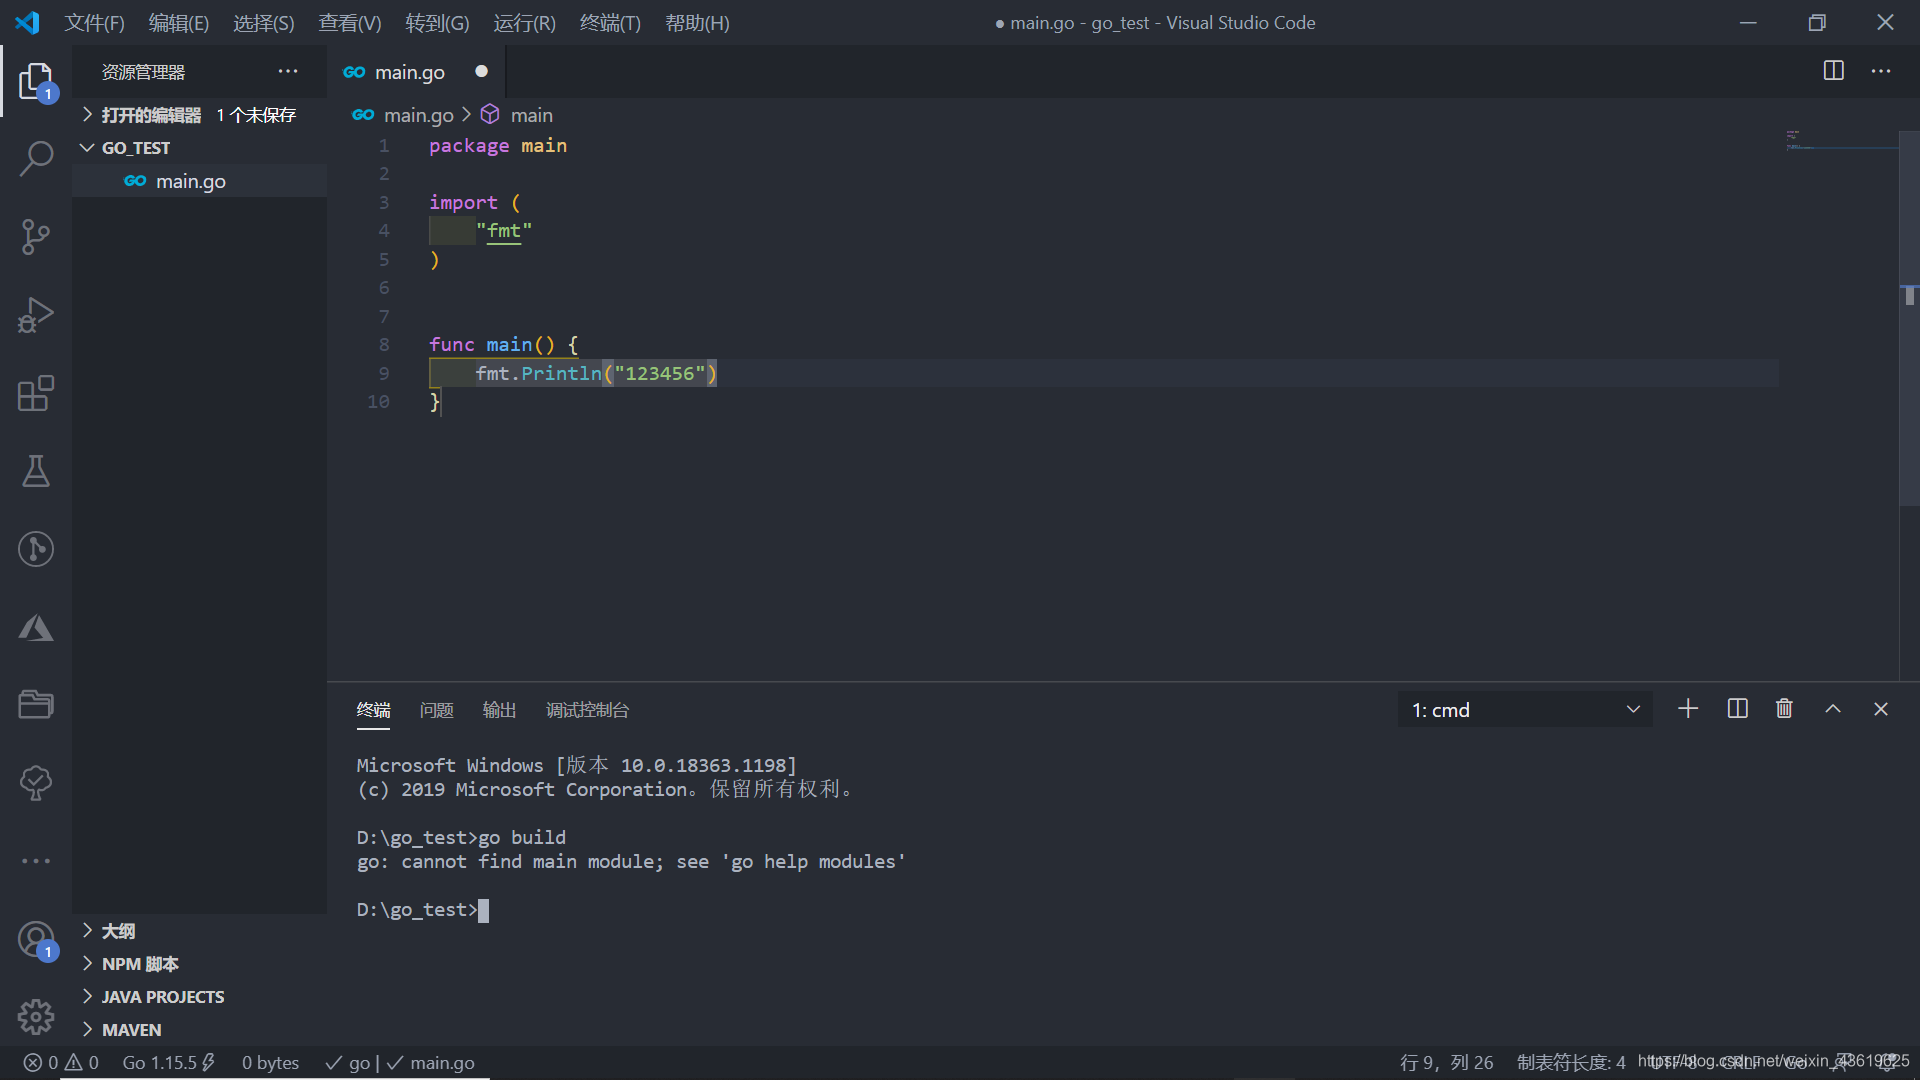Screen dimensions: 1920x1080
Task: Click the terminal prompt input D:\go_test>
Action: pos(421,910)
